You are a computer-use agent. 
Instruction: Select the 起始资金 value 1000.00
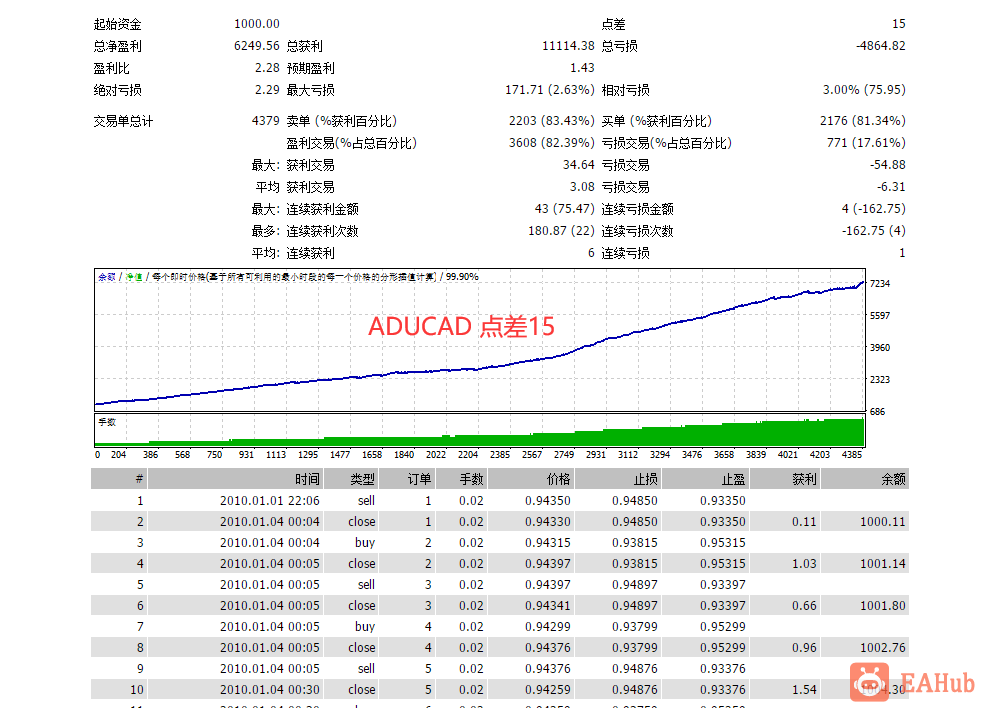point(257,24)
